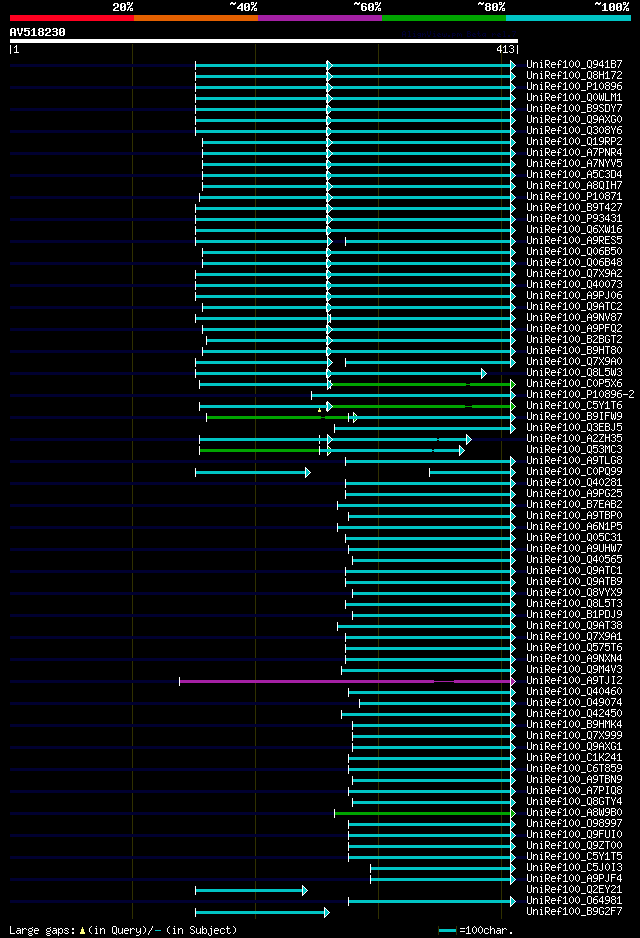The width and height of the screenshot is (640, 938).
Task: Select hit UniRef100_B9IFW9
Action: (x=574, y=416)
